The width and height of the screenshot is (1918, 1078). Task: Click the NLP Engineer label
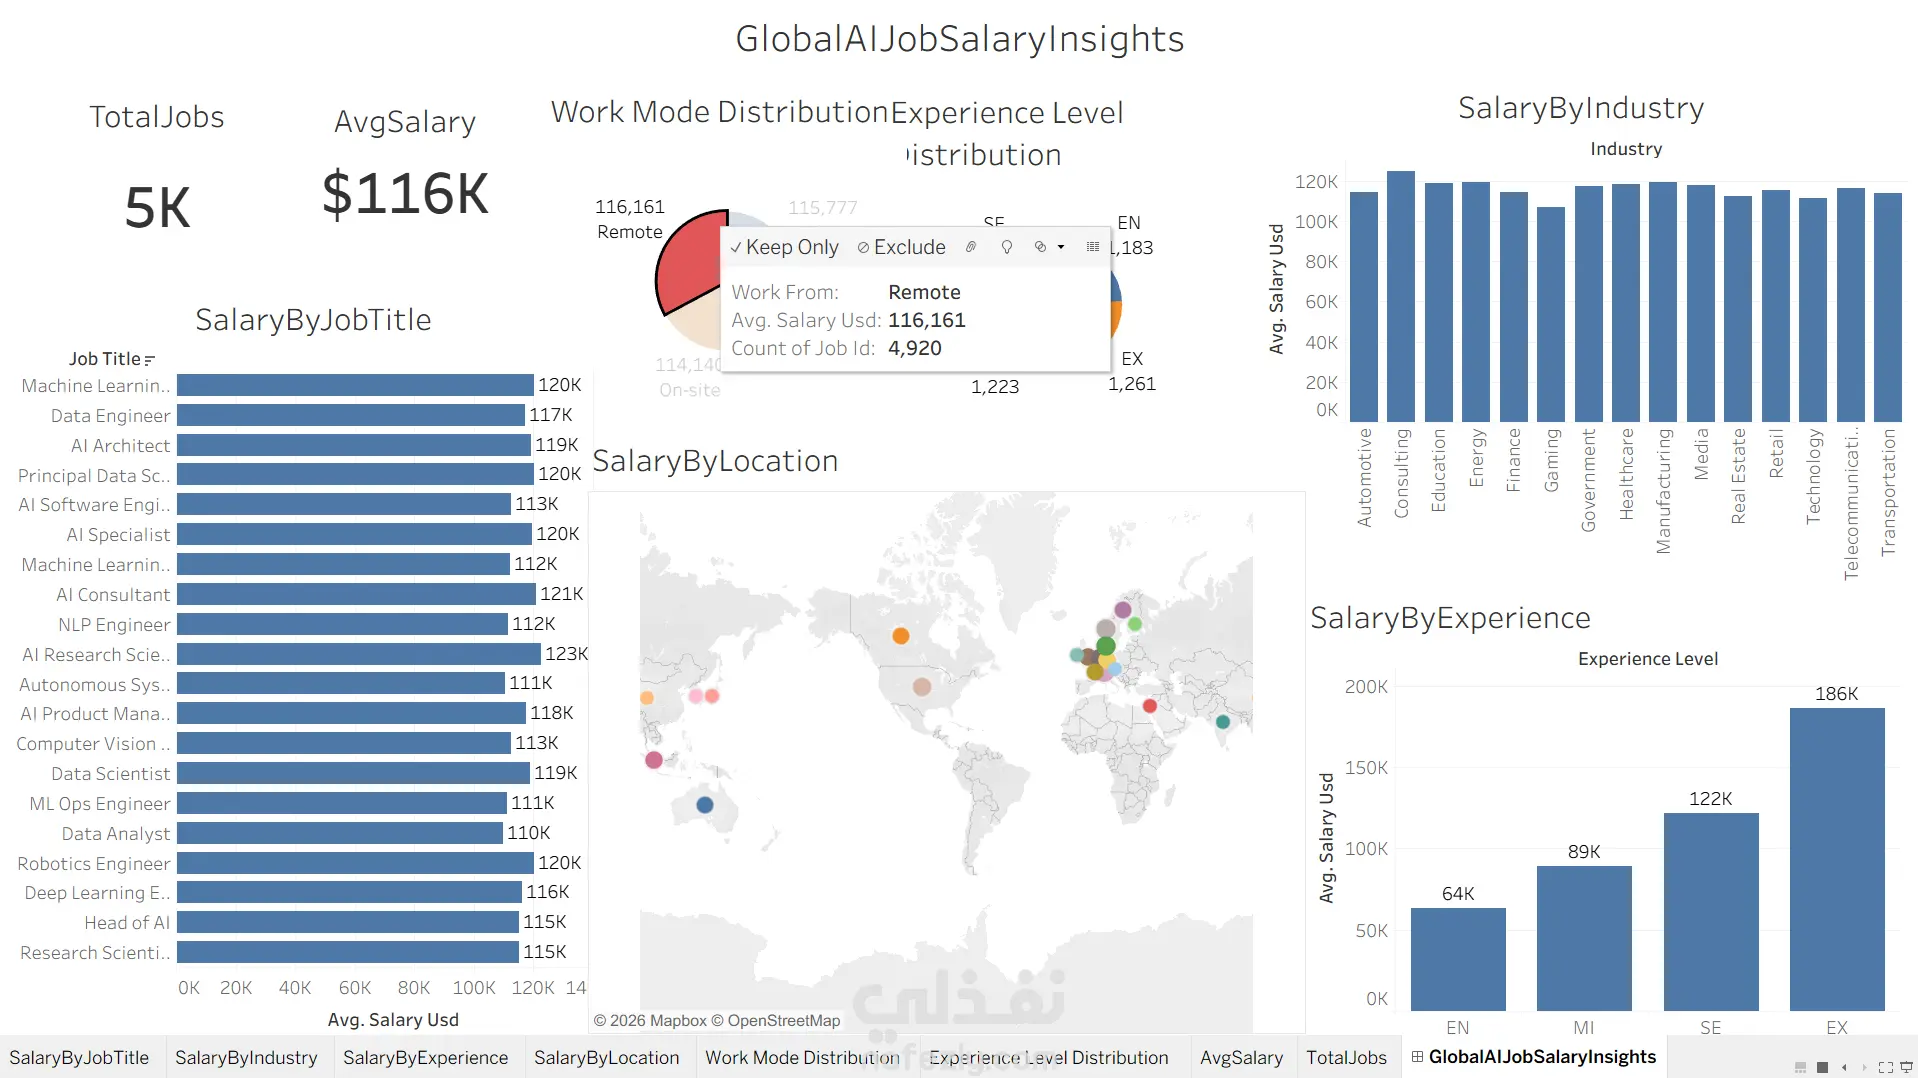(114, 625)
